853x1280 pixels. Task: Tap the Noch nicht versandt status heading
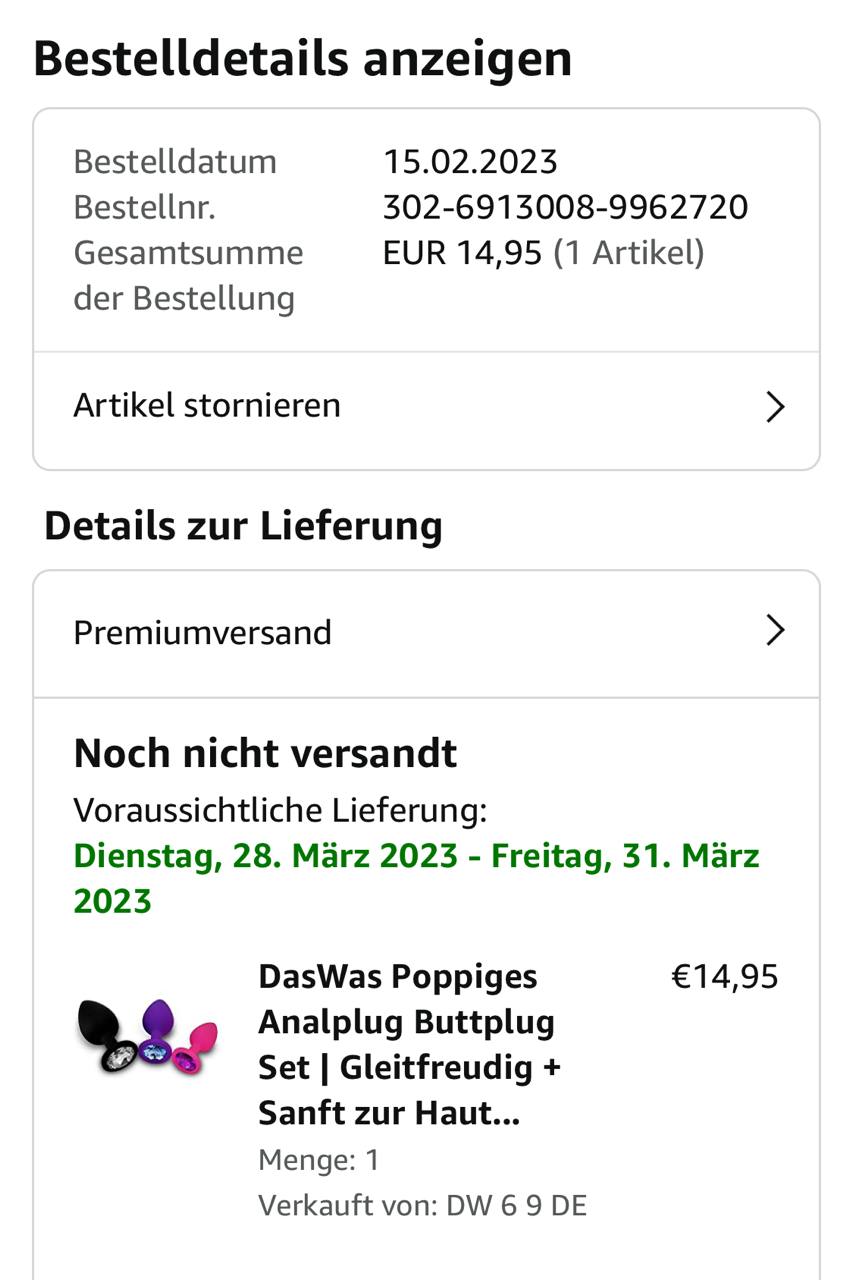click(x=265, y=753)
